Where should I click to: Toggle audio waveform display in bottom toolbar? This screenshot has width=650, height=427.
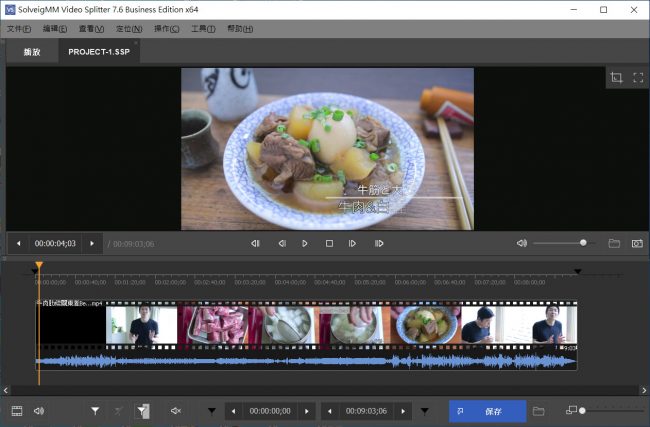39,410
